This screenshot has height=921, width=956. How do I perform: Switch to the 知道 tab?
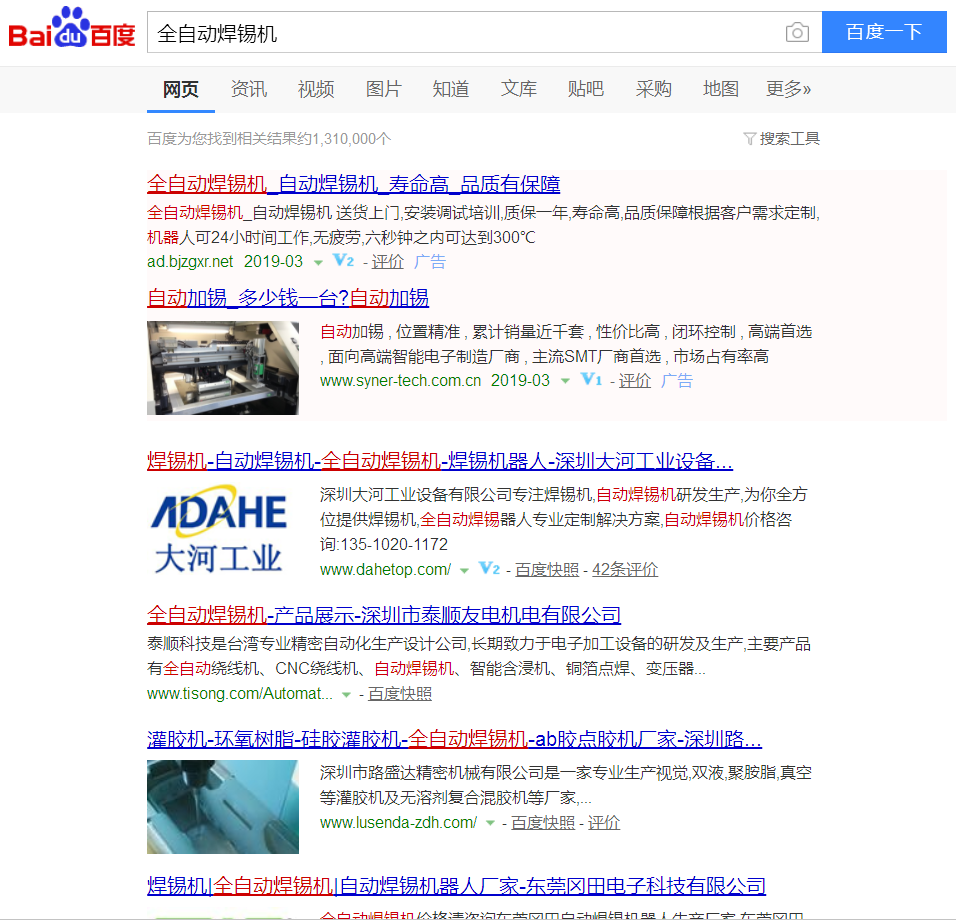point(451,89)
